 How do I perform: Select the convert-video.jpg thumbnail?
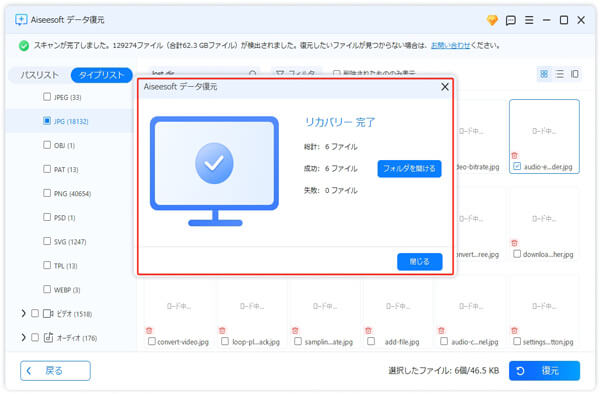point(179,312)
